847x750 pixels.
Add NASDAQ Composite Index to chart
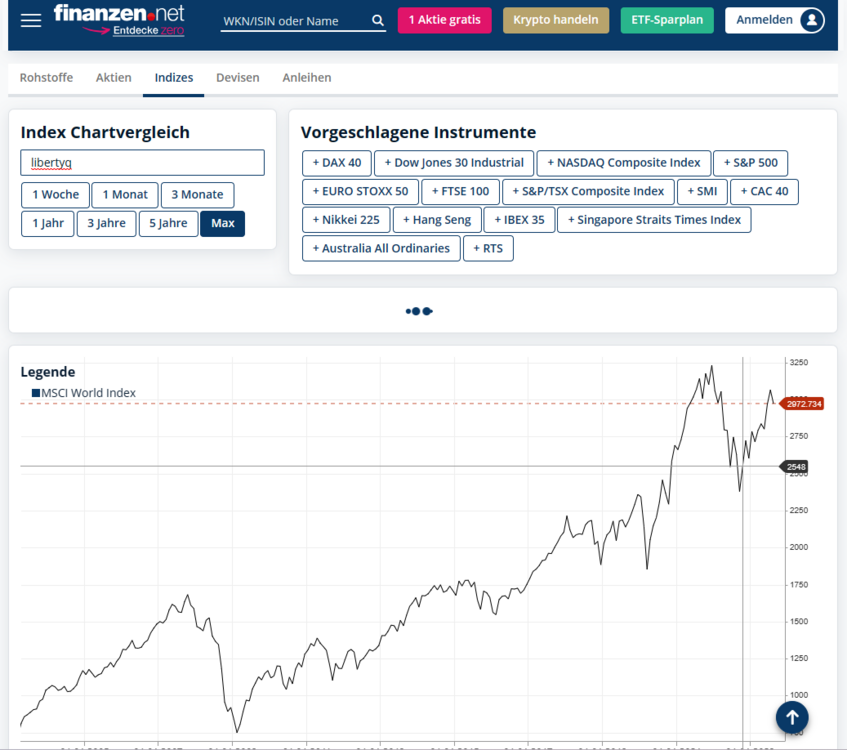(623, 163)
